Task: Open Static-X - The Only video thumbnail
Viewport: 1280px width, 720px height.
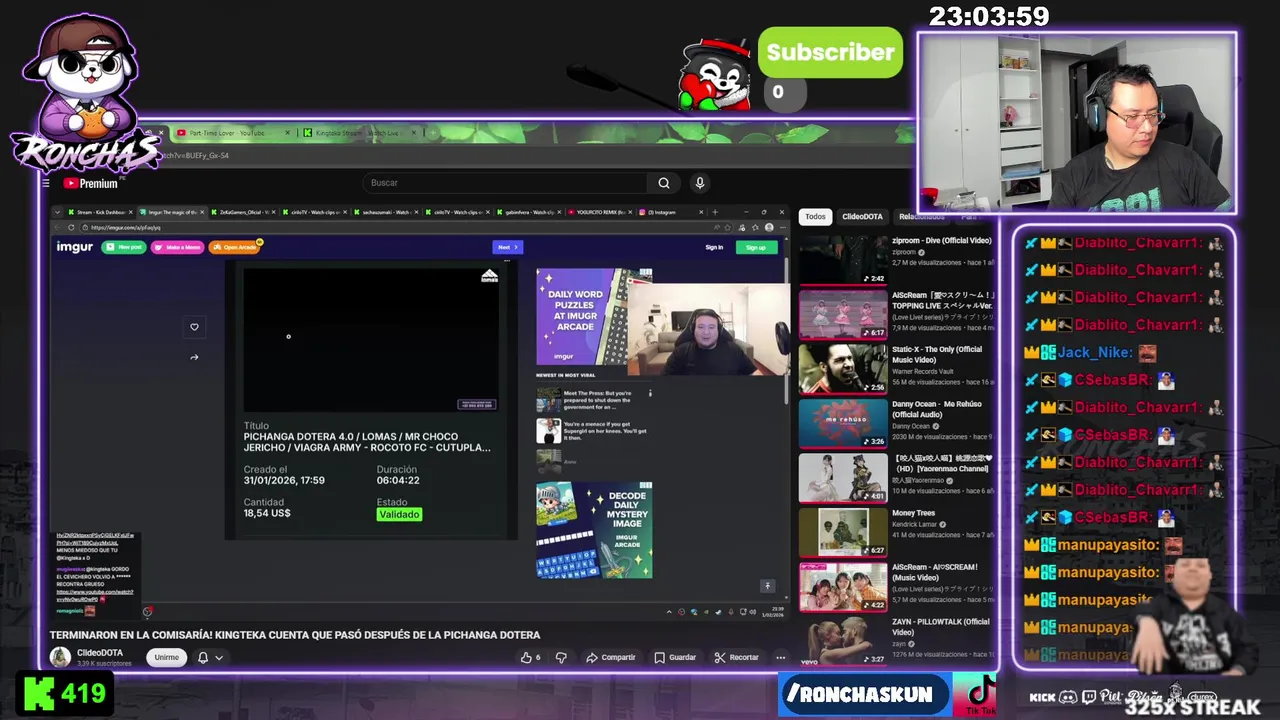Action: pyautogui.click(x=843, y=370)
